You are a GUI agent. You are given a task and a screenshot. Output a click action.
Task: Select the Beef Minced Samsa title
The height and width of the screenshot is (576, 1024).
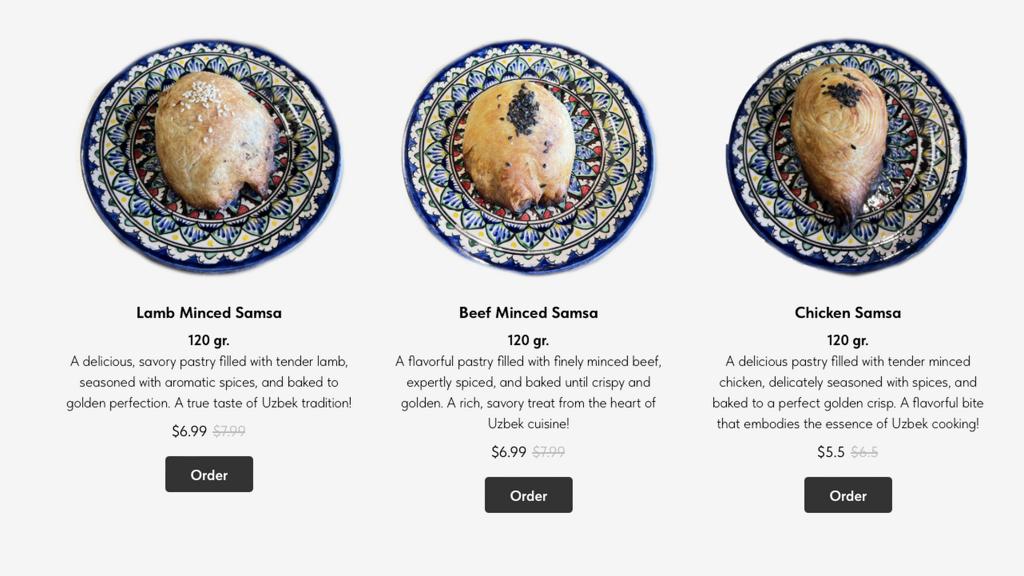pos(528,312)
